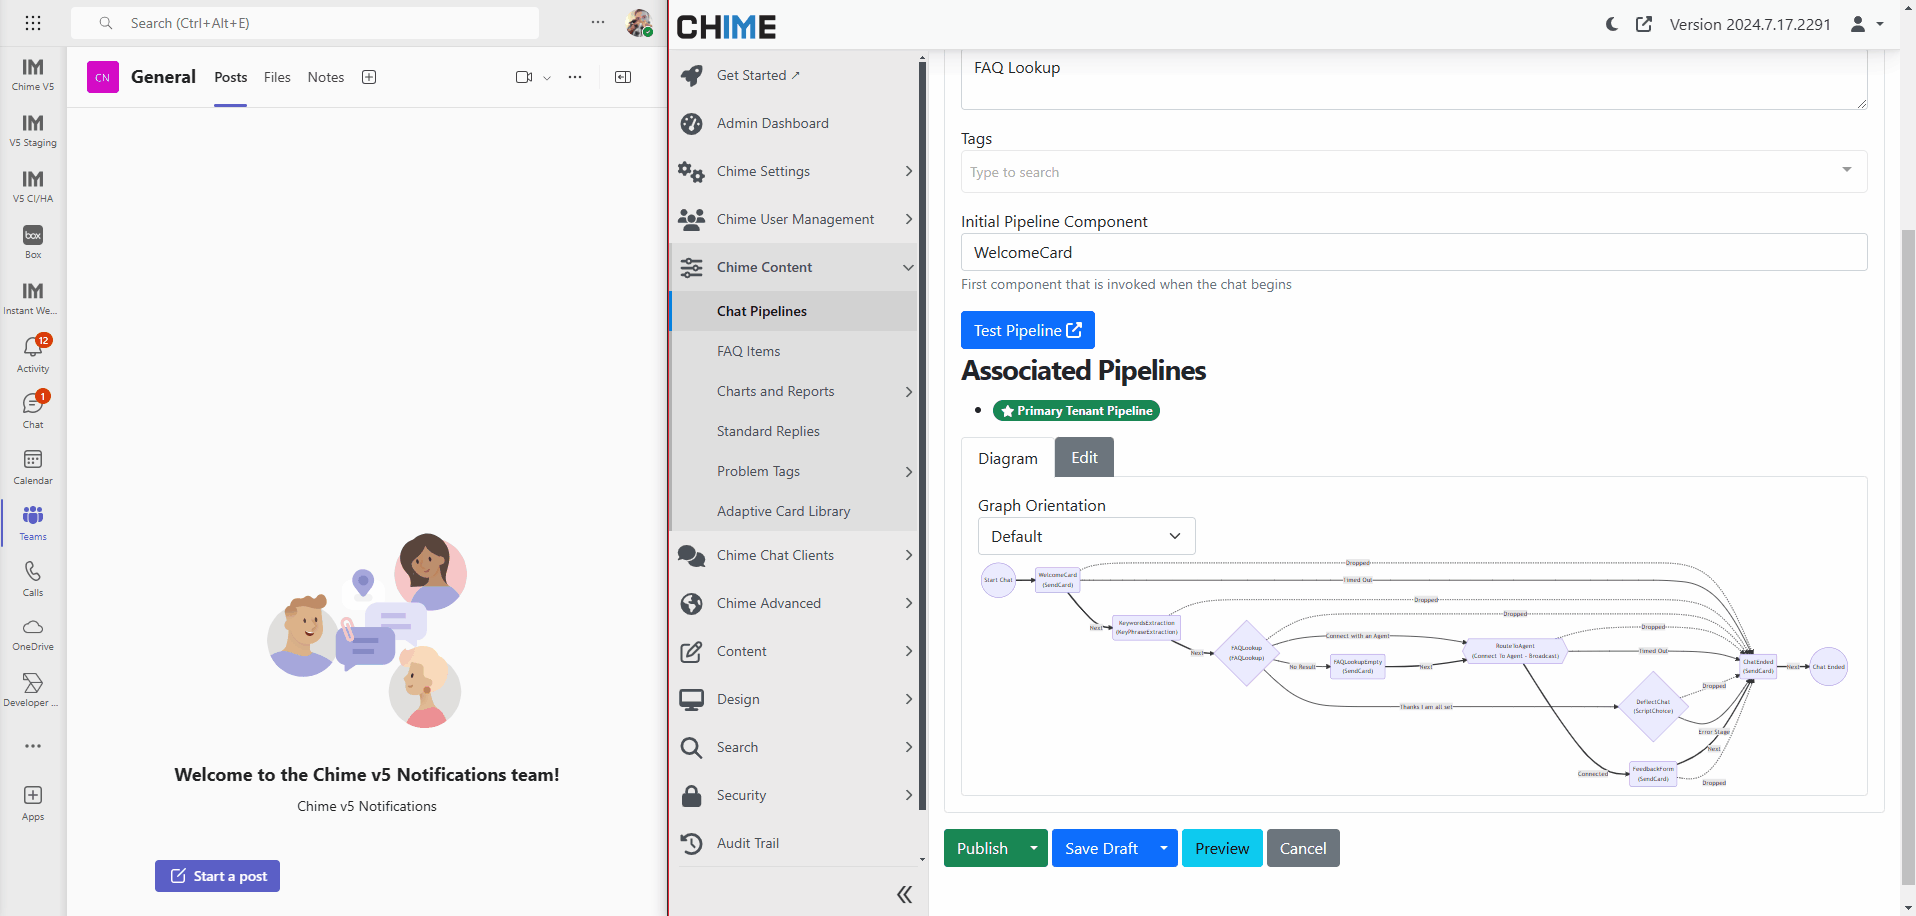Screen dimensions: 1916x916
Task: Toggle the channel info pane icon
Action: tap(623, 77)
